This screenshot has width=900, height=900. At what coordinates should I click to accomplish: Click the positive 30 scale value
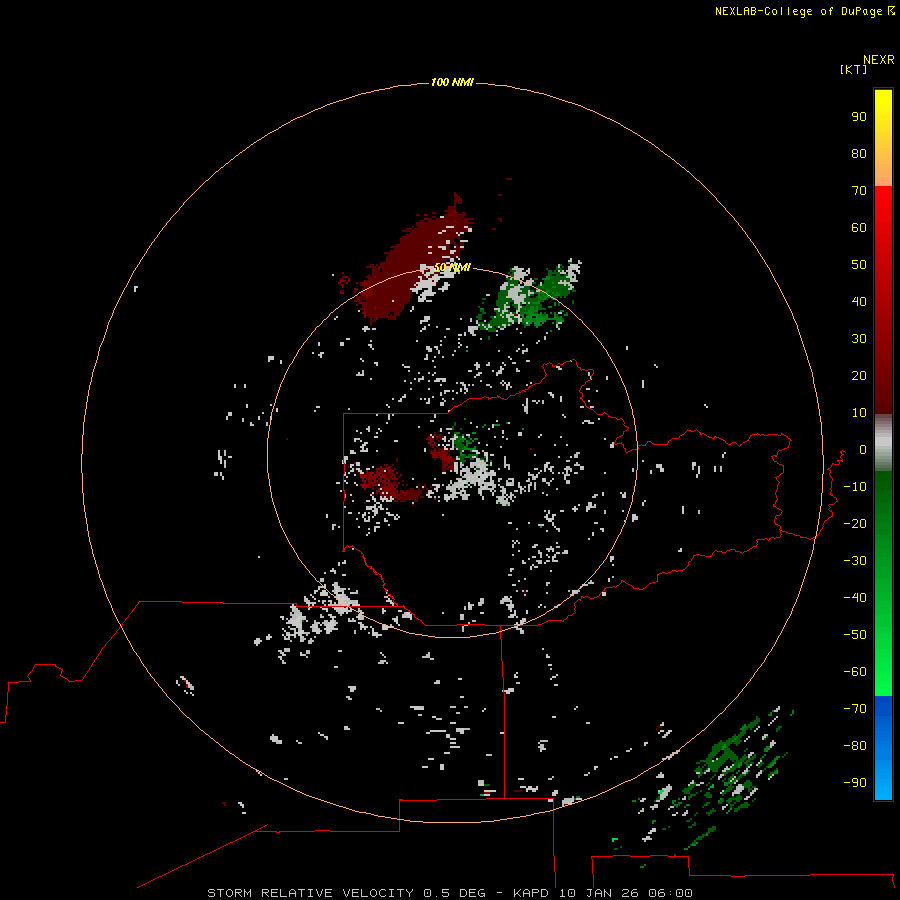click(859, 339)
